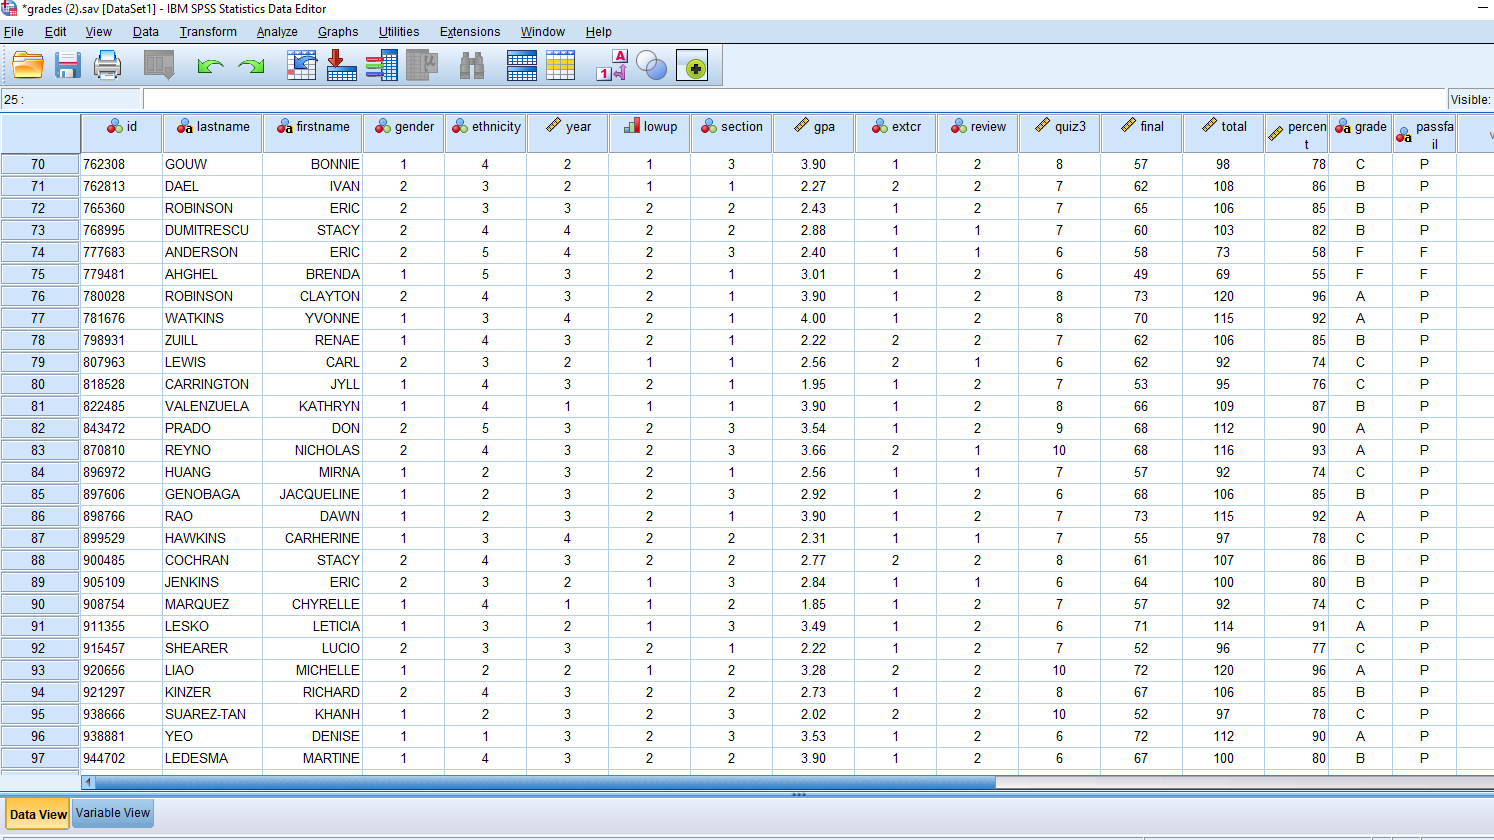1494x840 pixels.
Task: Click the Insert Variable toolbar icon
Action: coord(561,64)
